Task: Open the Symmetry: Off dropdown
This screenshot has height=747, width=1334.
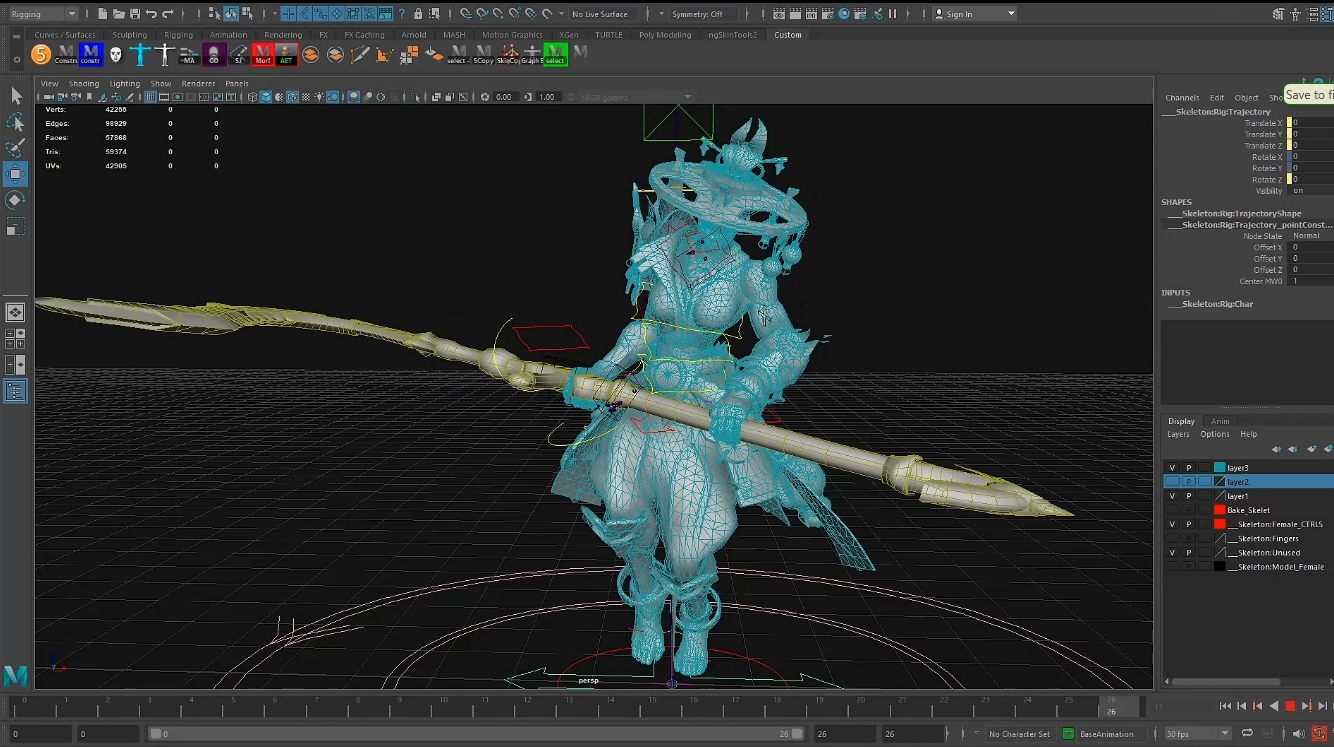Action: (704, 14)
